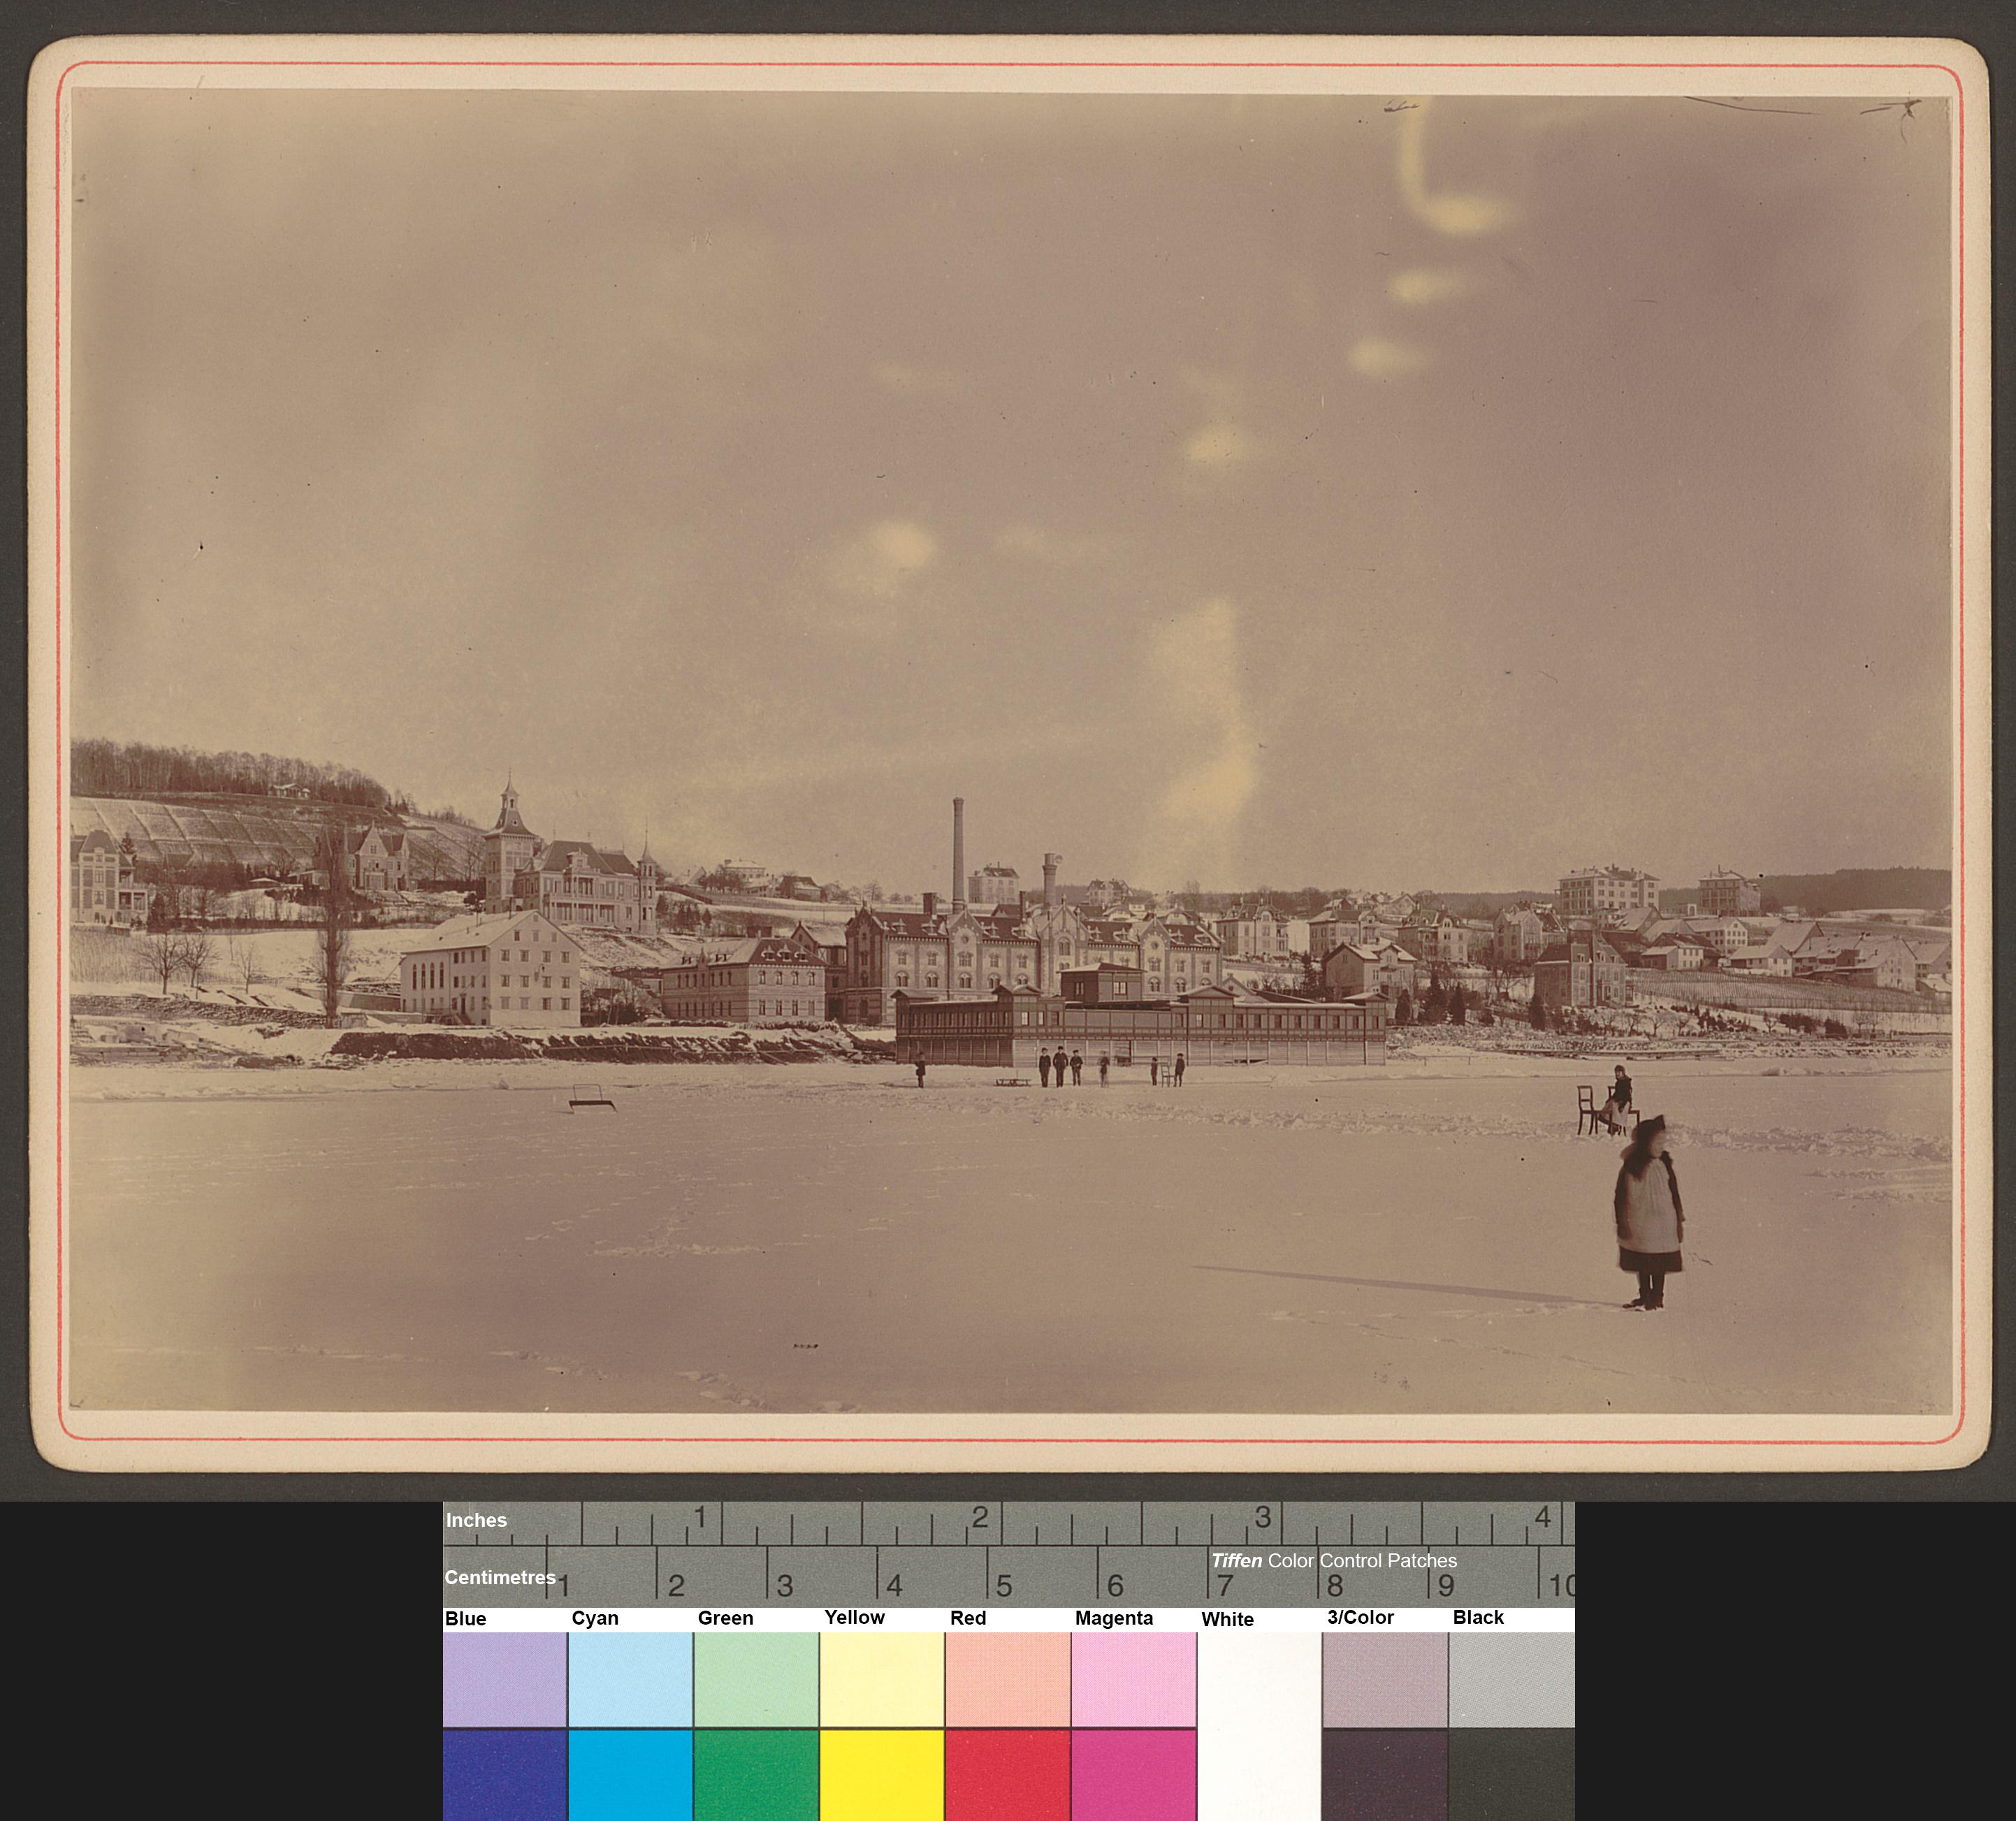
Task: Click the light blue tint patch
Action: pos(505,1679)
